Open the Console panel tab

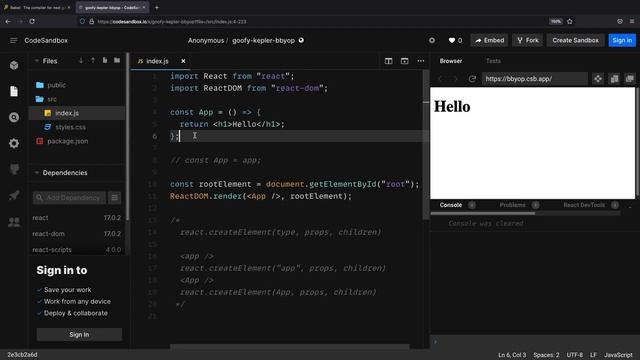[451, 205]
